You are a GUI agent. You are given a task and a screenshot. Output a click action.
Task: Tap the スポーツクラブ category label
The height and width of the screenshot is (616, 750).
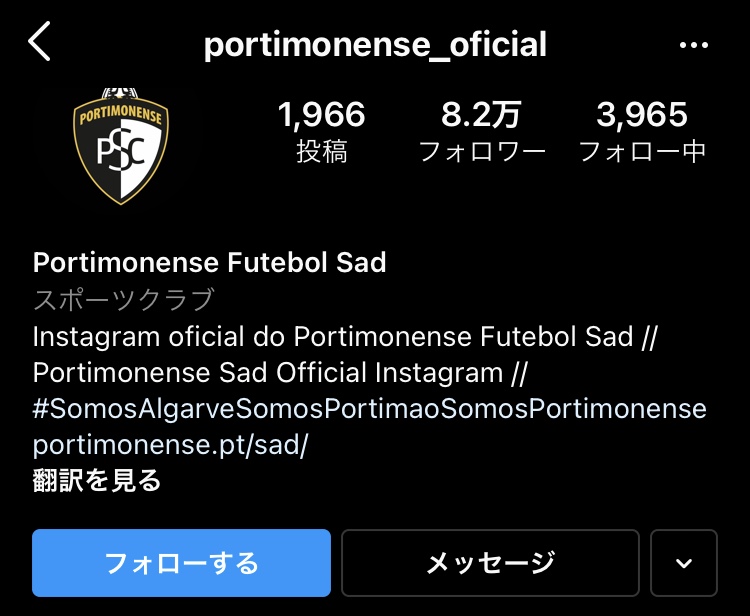click(x=124, y=299)
